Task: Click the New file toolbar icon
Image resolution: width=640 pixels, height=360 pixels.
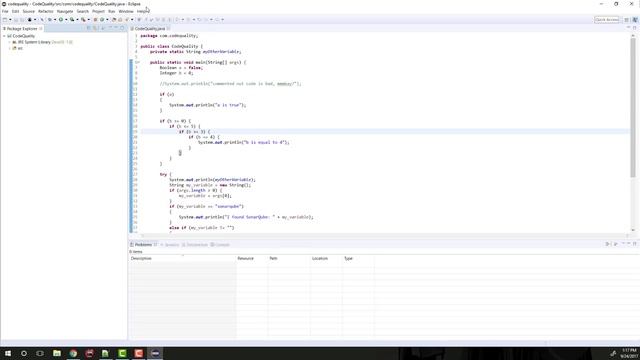Action: coord(5,20)
